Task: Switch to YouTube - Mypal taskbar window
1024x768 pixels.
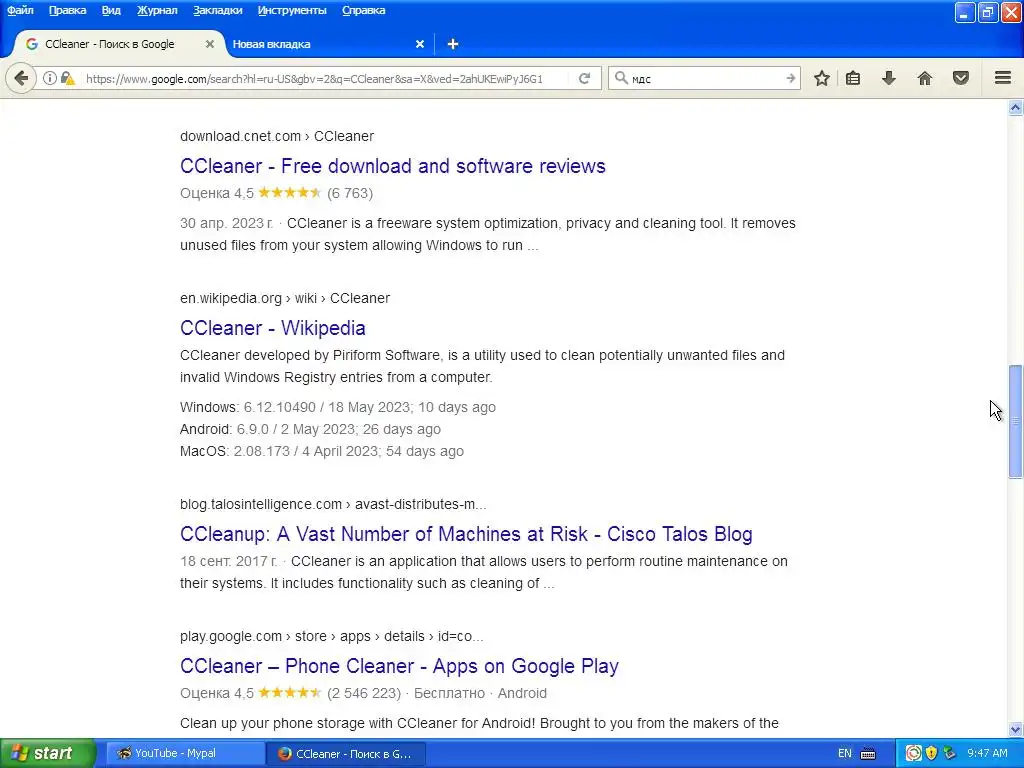Action: (185, 753)
